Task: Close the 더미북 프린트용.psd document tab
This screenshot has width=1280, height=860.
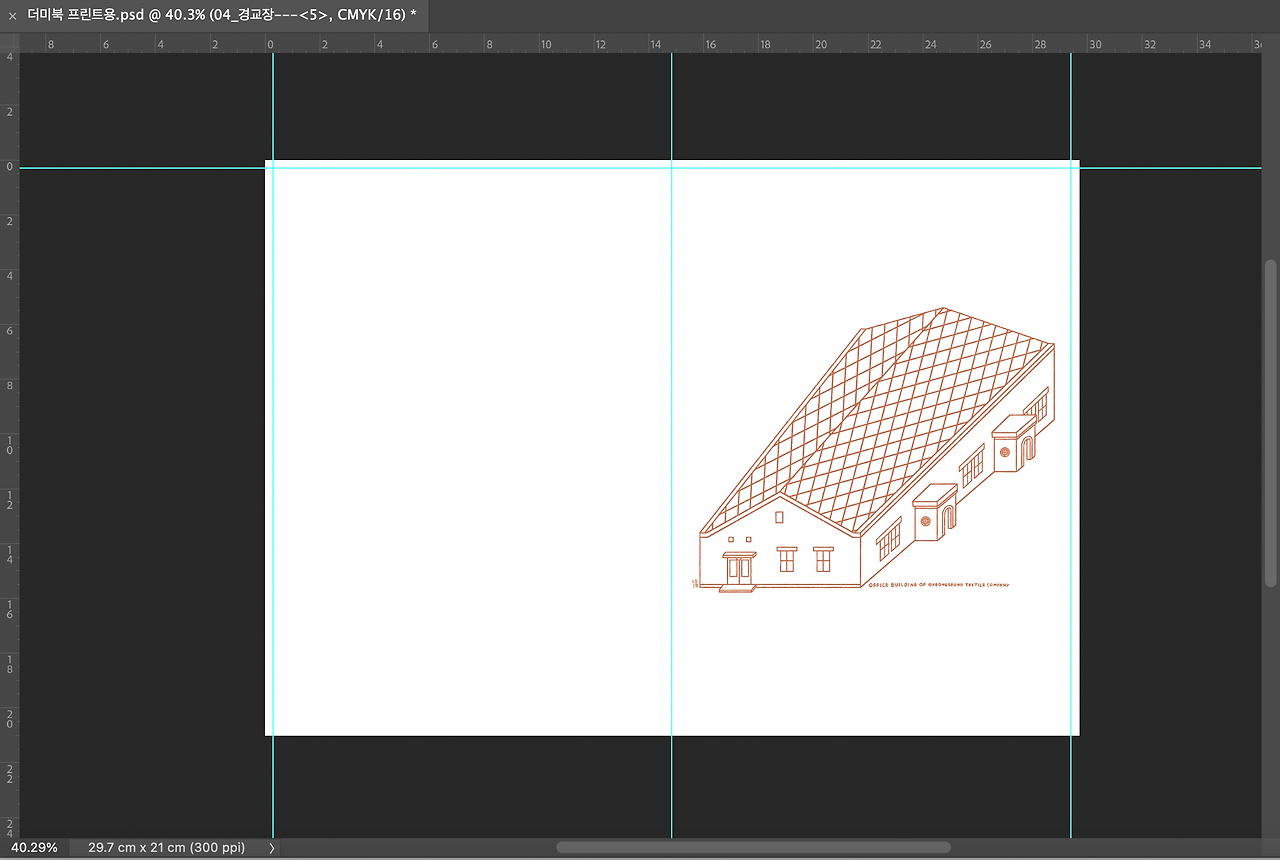Action: [12, 16]
